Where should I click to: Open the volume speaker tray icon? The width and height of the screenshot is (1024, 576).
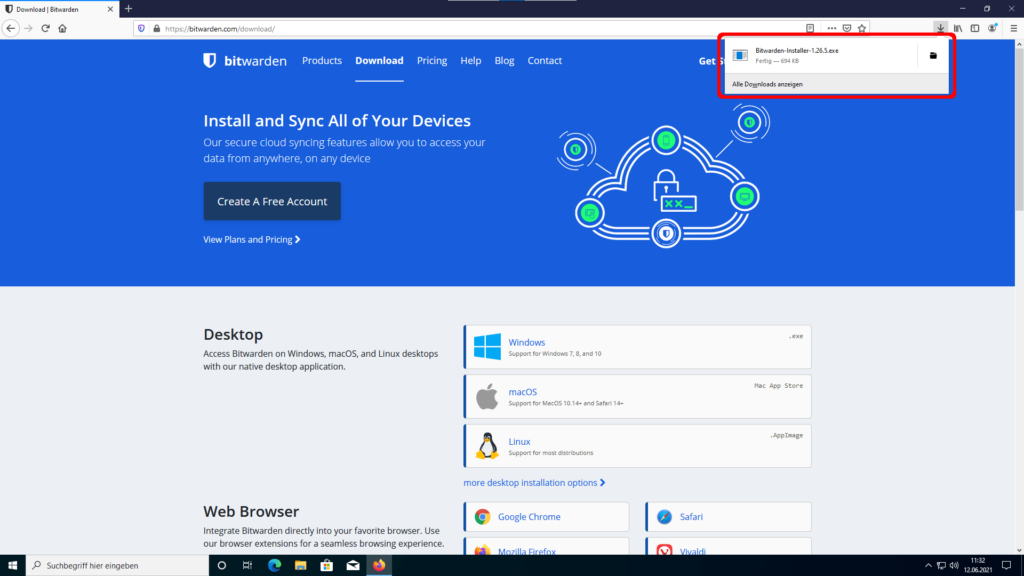pos(954,566)
